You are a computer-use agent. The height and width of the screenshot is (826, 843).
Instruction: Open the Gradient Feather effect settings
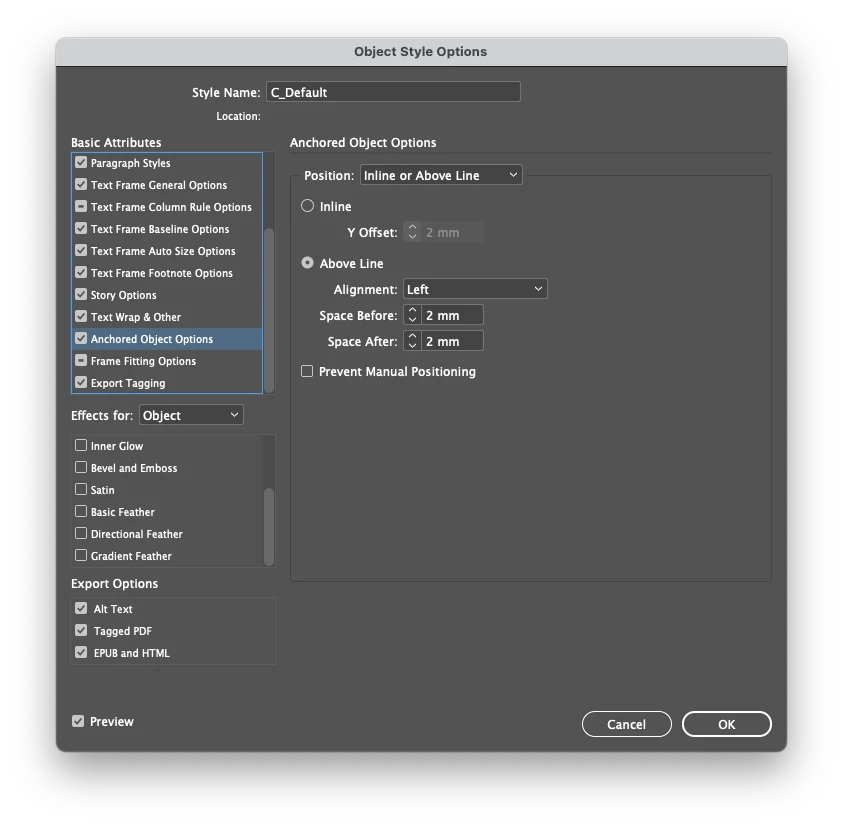tap(131, 557)
